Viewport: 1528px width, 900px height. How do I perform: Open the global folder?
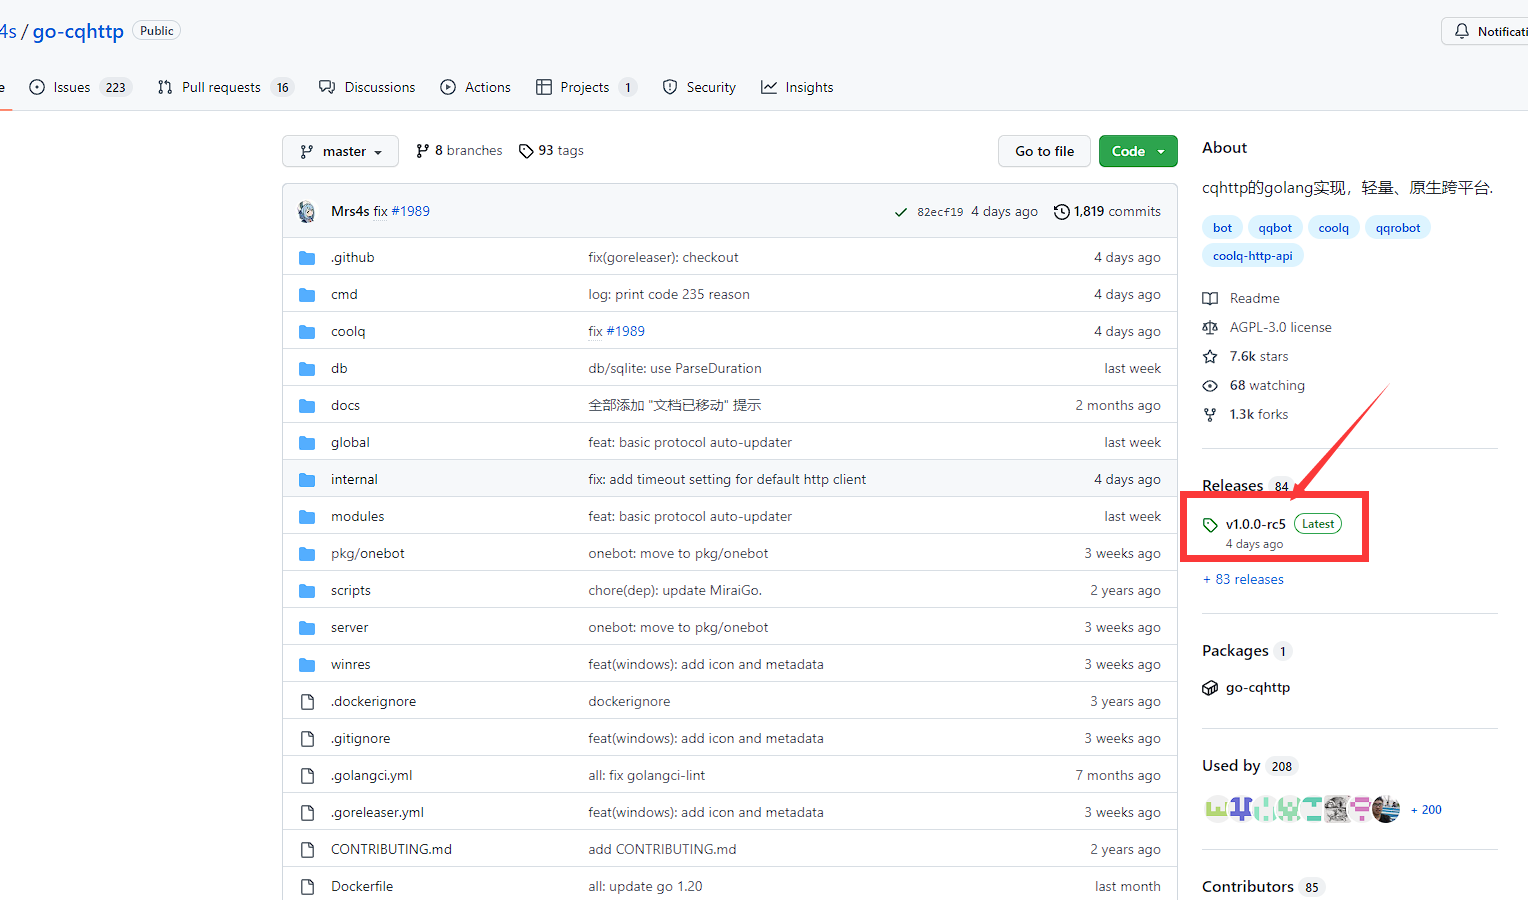click(x=350, y=442)
